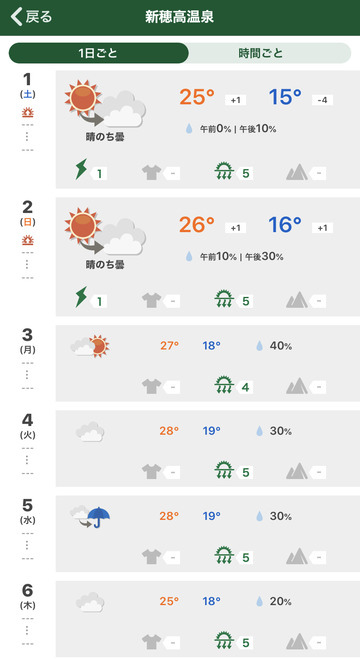360x659 pixels.
Task: Tap day 2 thunder index lightning icon
Action: [81, 297]
